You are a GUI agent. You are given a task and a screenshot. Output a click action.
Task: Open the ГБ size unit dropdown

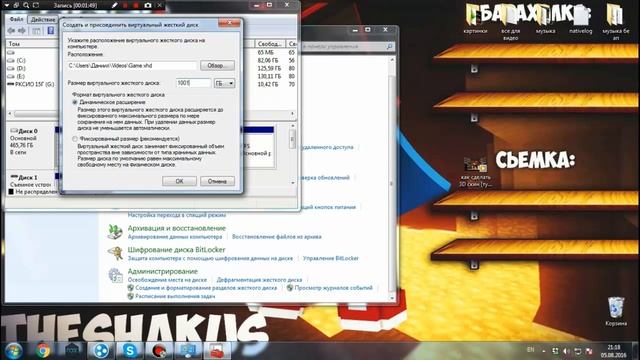click(224, 83)
